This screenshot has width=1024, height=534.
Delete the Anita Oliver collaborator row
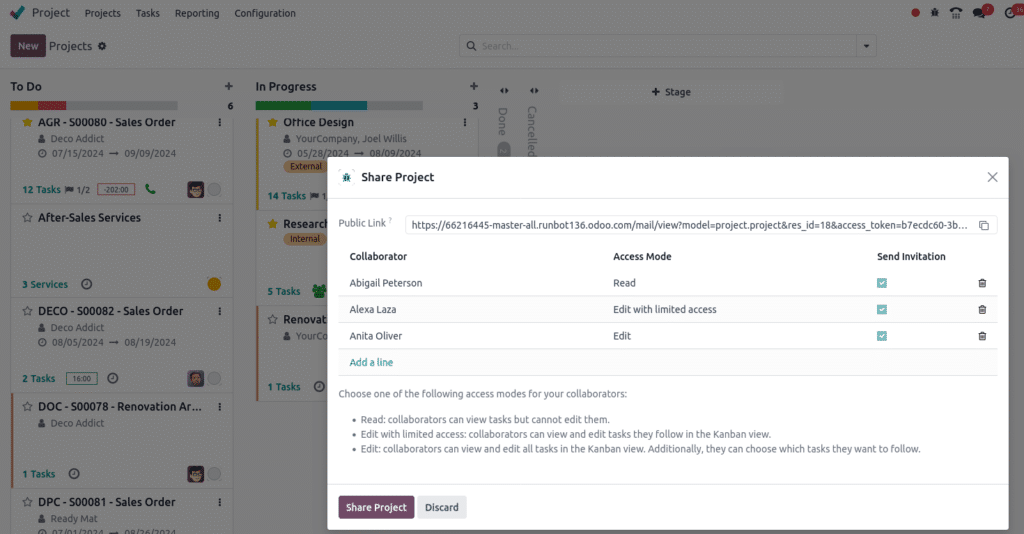coord(982,336)
